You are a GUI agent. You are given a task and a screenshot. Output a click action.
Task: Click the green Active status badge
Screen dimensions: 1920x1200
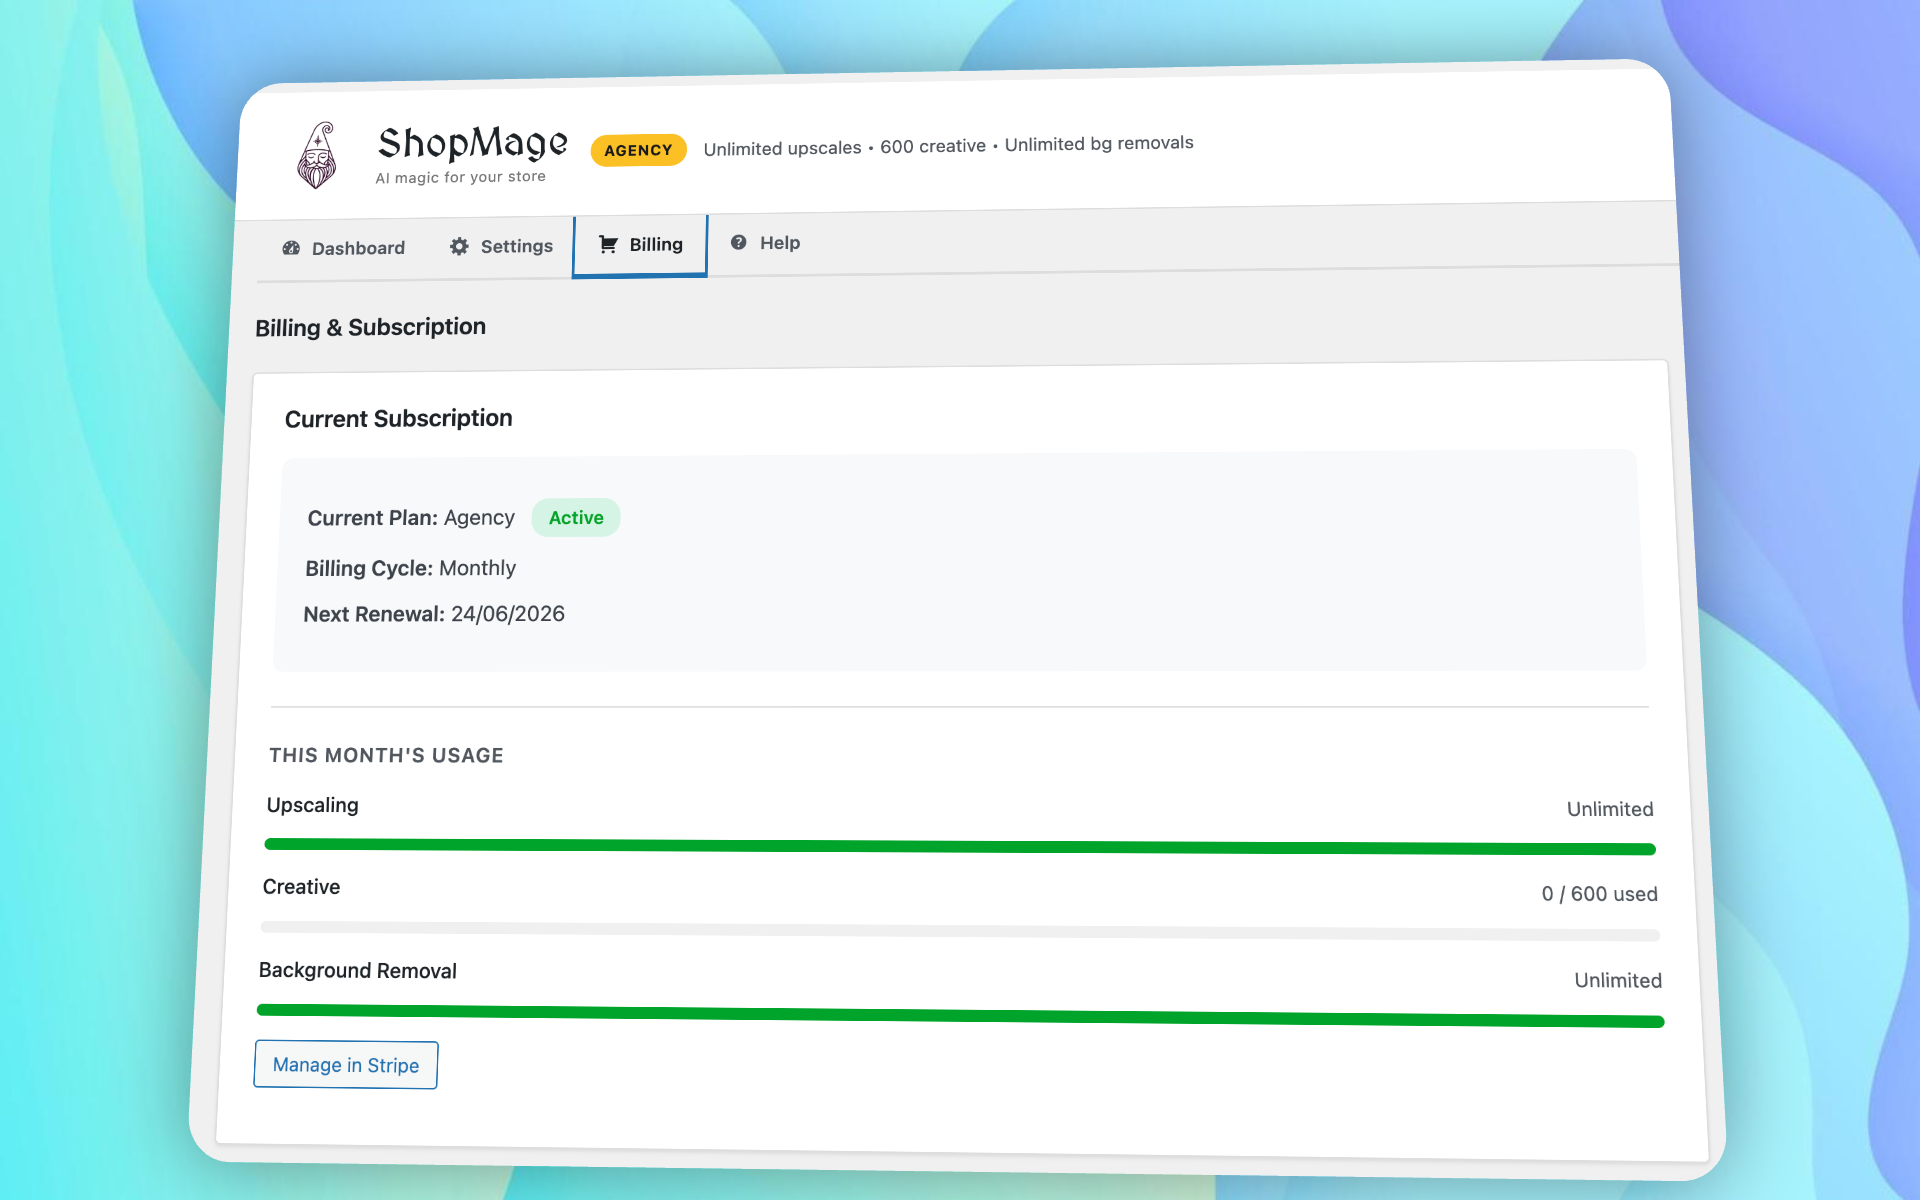click(x=576, y=518)
